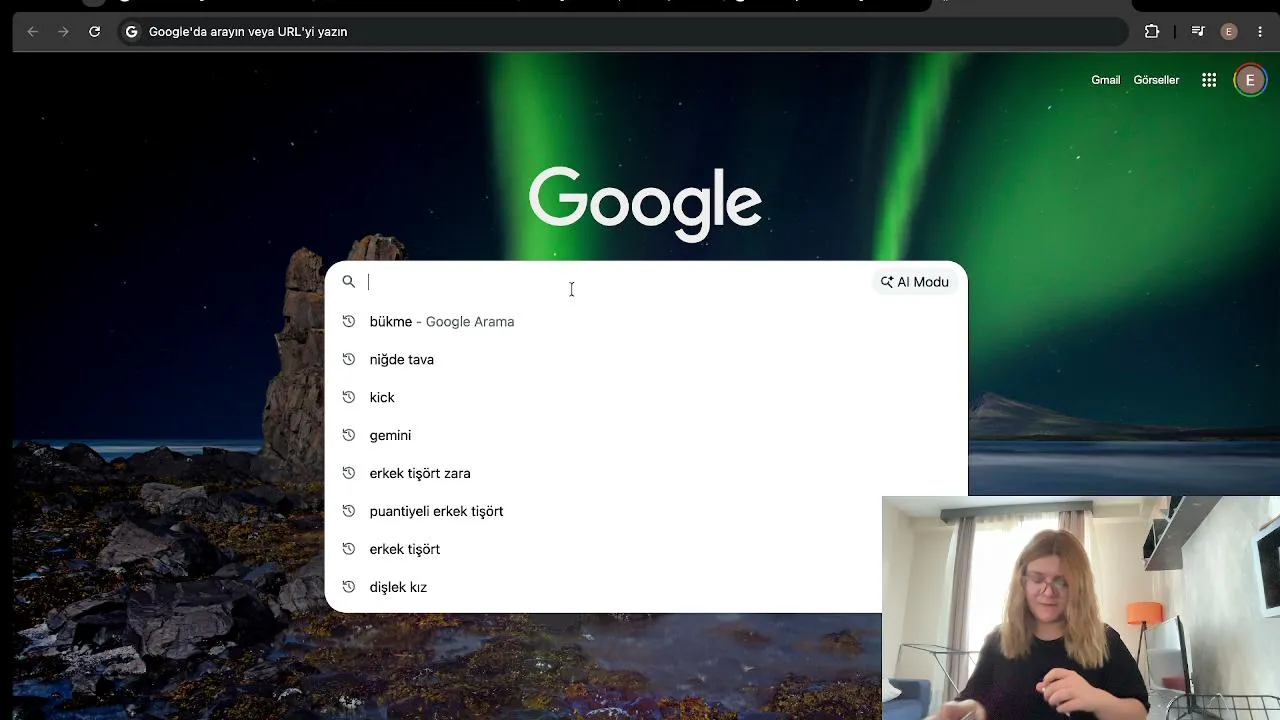
Task: Pick the puantiyeli erkek tişört suggestion
Action: (x=604, y=511)
